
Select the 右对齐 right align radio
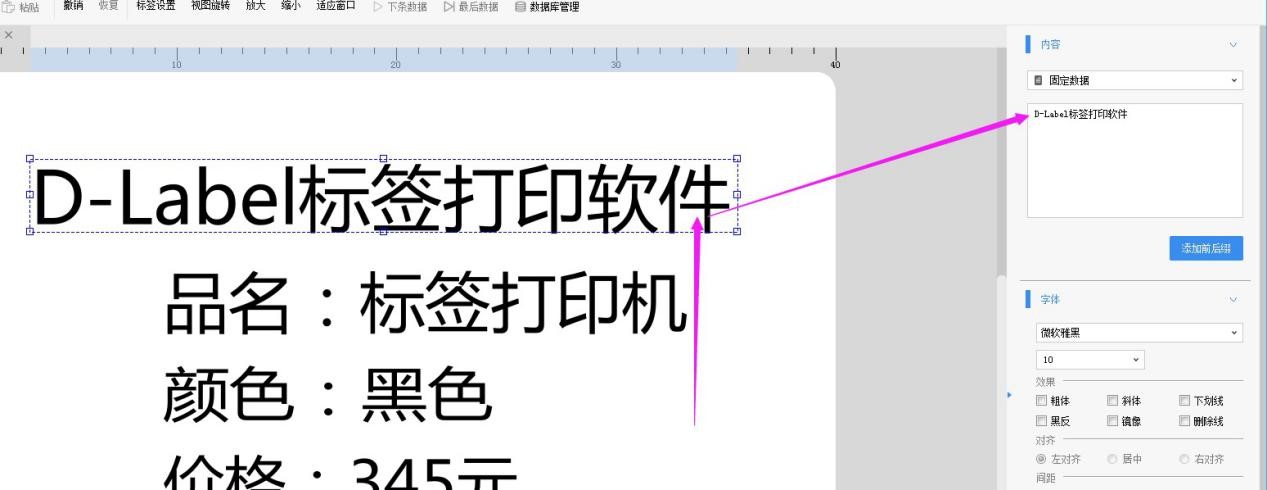click(1185, 460)
